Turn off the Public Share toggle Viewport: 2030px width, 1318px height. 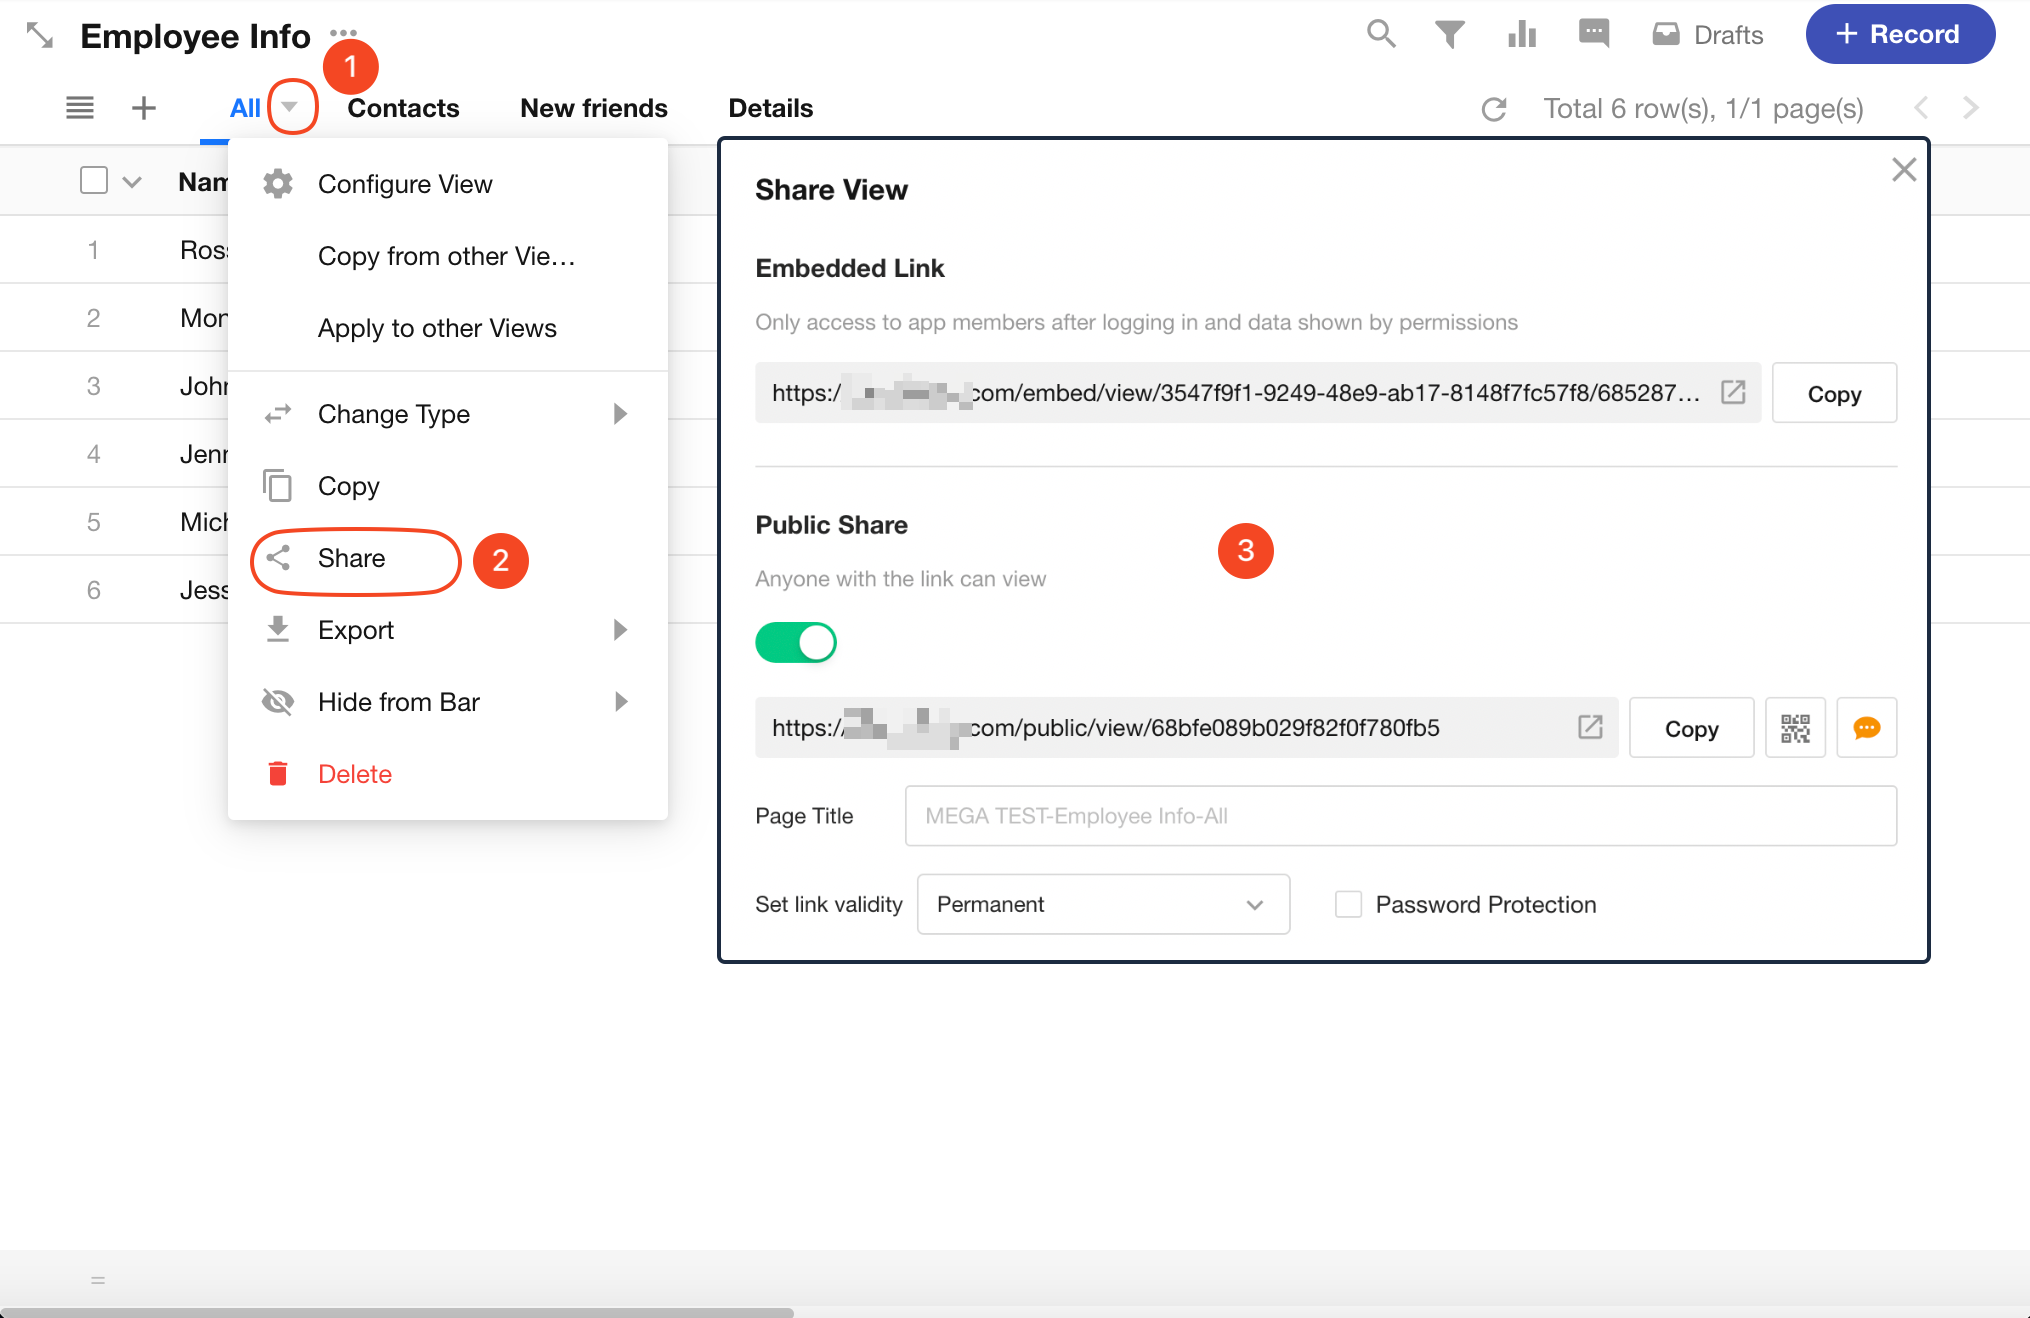click(796, 643)
